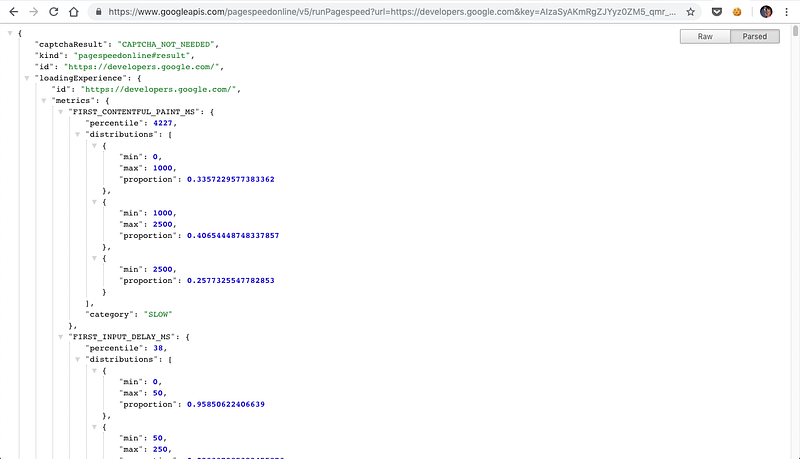Collapse the loadingExperience node

pos(27,78)
